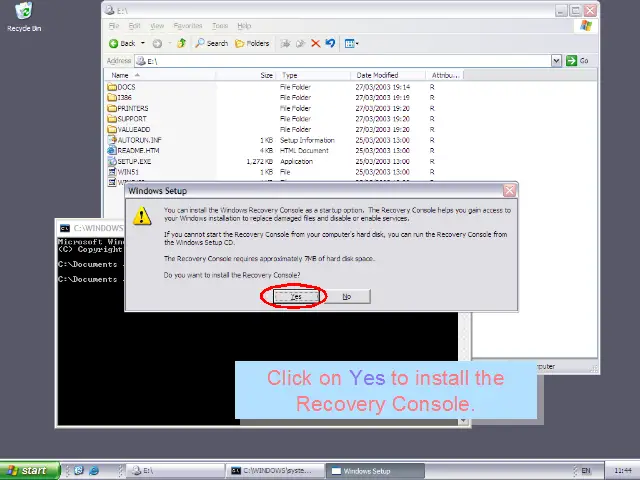Screen dimensions: 640x480
Task: Switch to command prompt taskbar button
Action: (x=276, y=471)
